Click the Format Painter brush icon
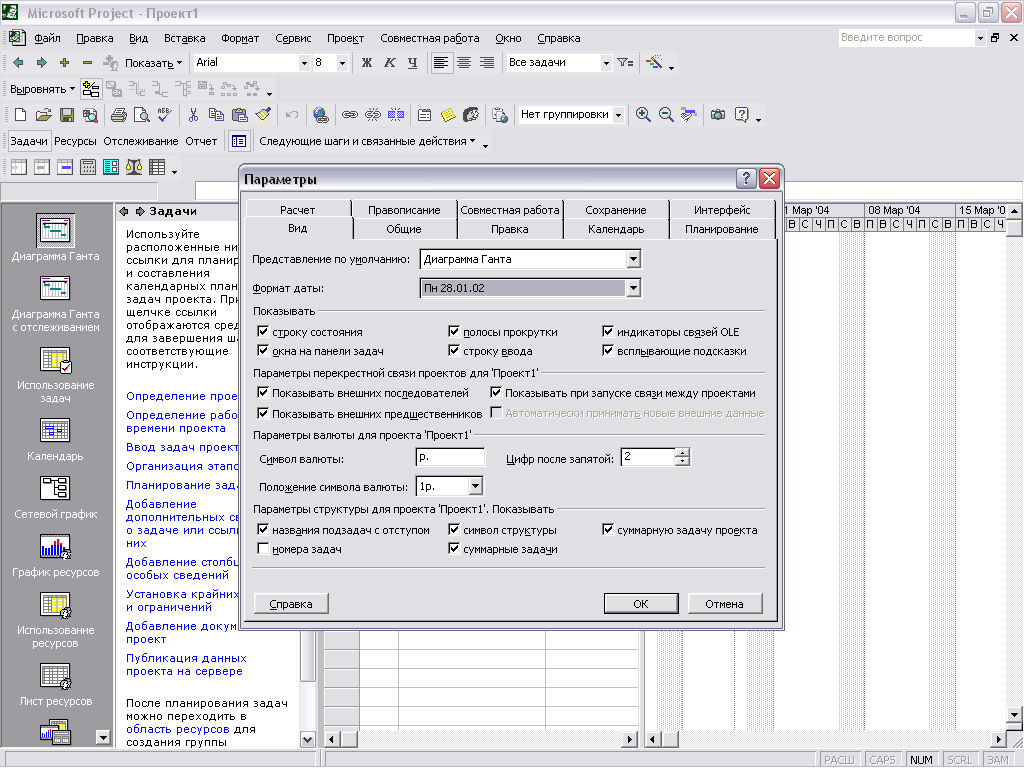The height and width of the screenshot is (768, 1024). [263, 115]
